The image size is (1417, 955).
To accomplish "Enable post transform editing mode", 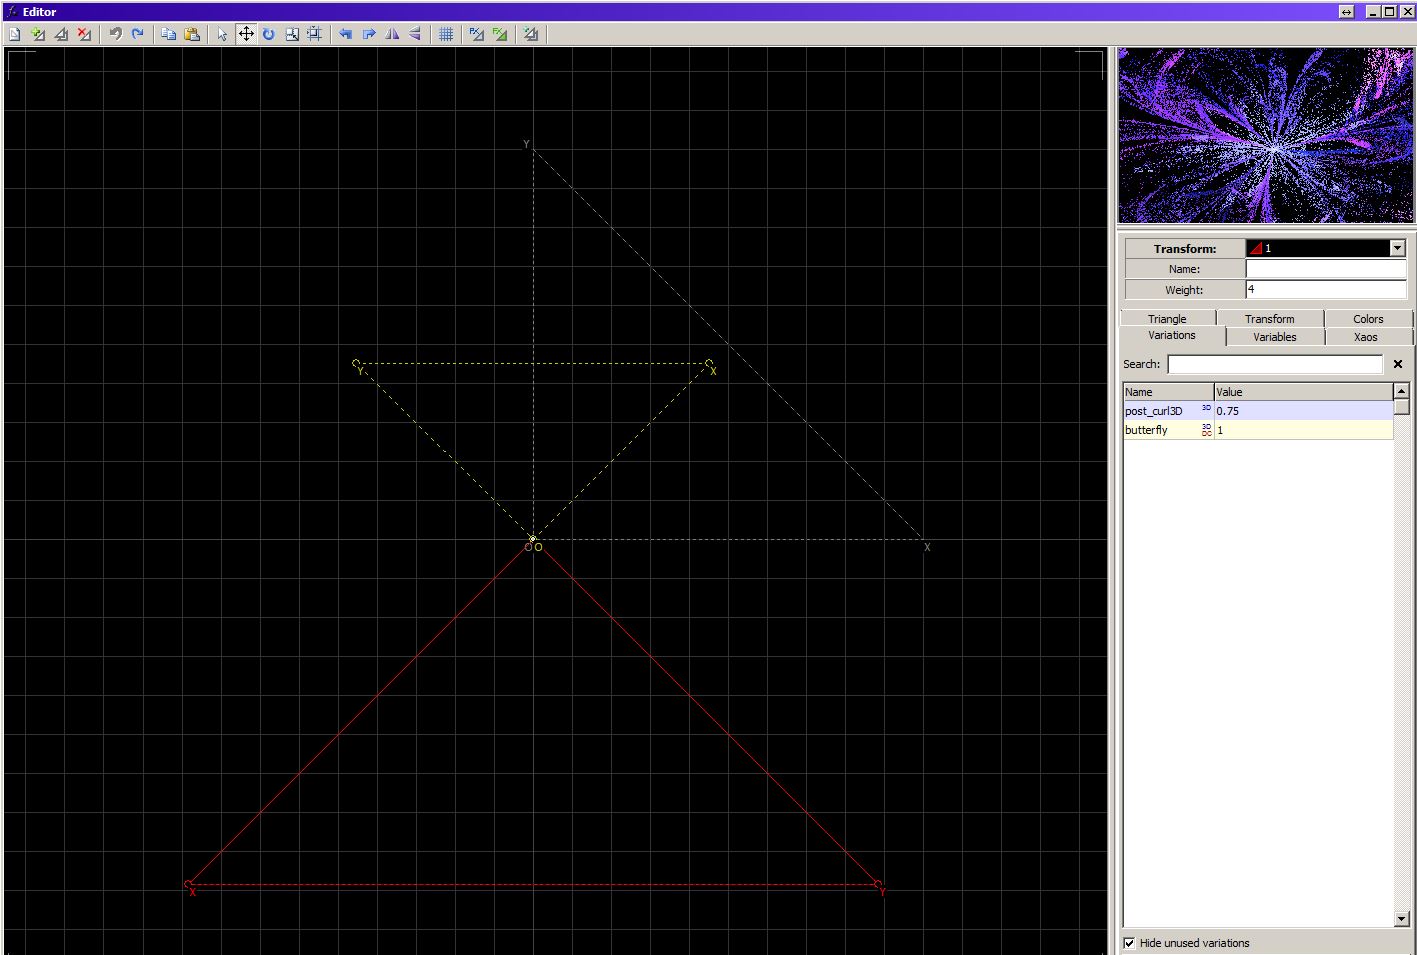I will pyautogui.click(x=476, y=33).
